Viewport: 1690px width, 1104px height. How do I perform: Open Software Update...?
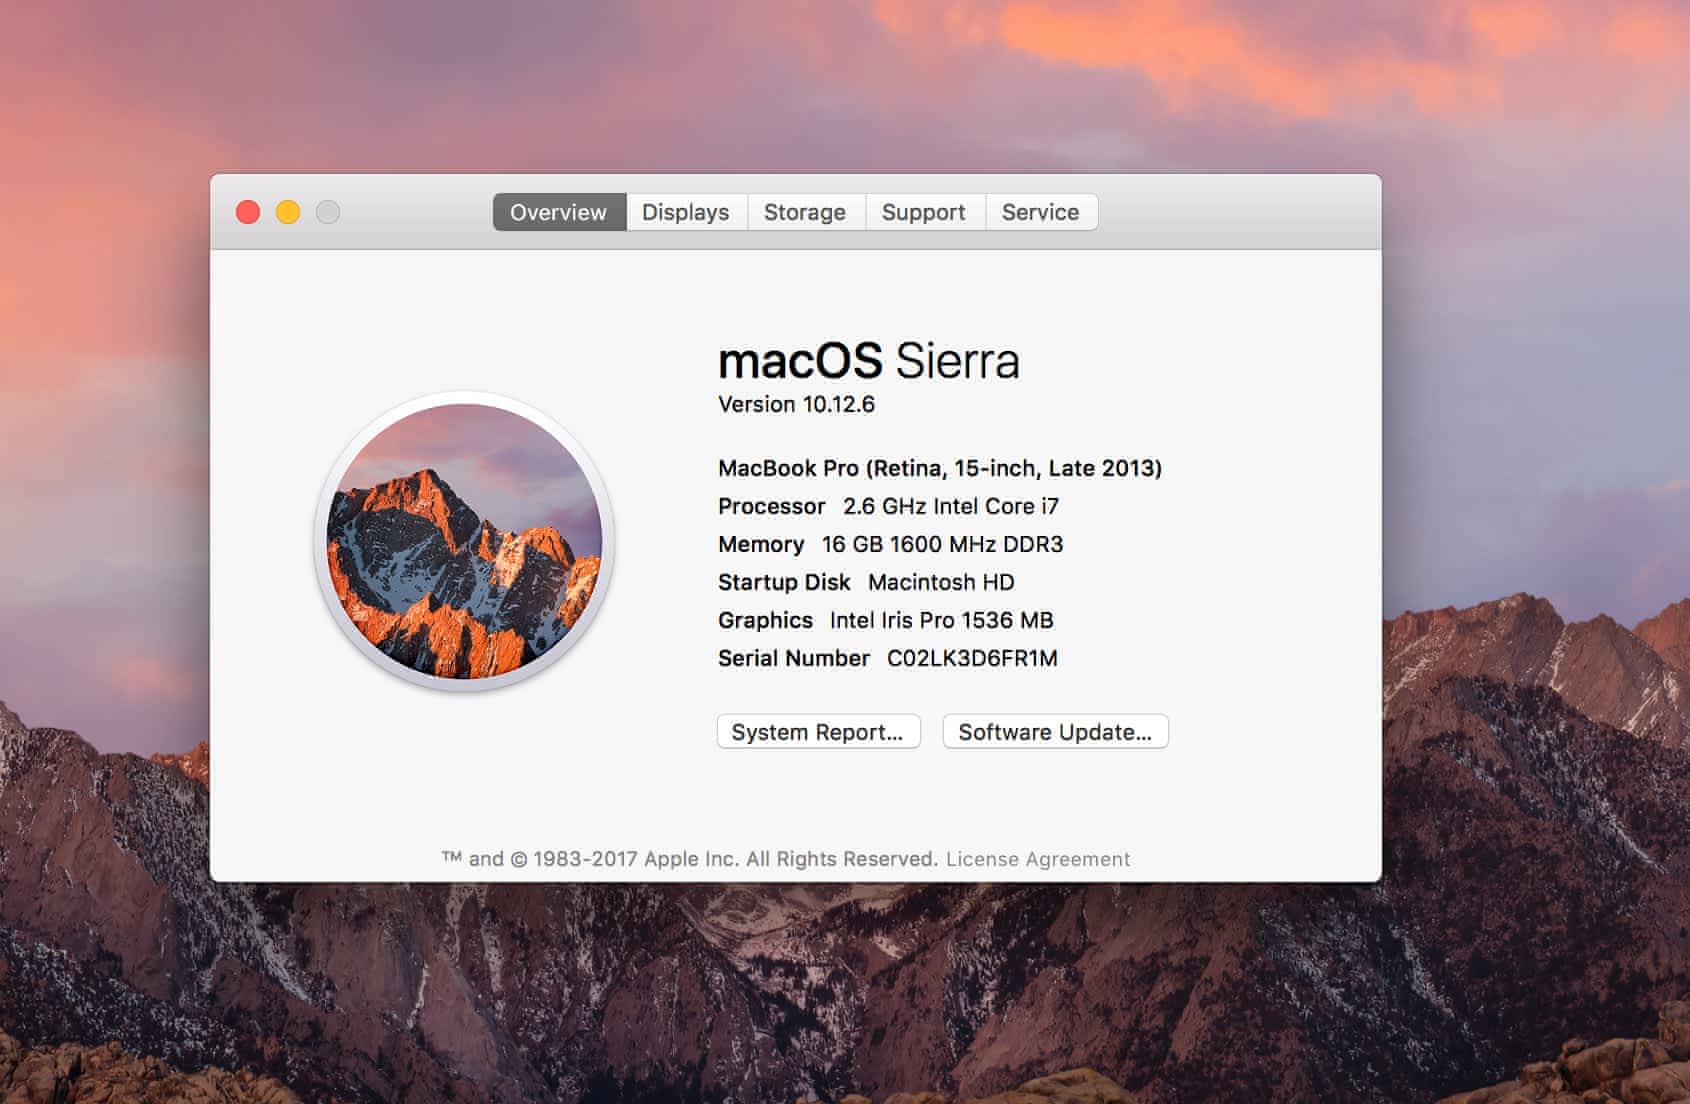pyautogui.click(x=1055, y=732)
